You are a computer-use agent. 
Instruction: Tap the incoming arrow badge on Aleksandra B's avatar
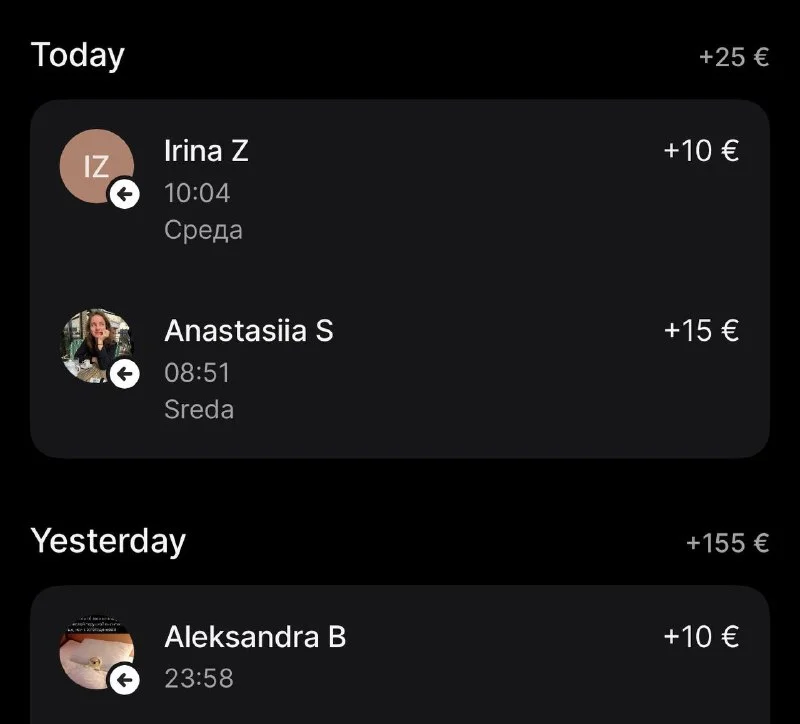coord(124,681)
